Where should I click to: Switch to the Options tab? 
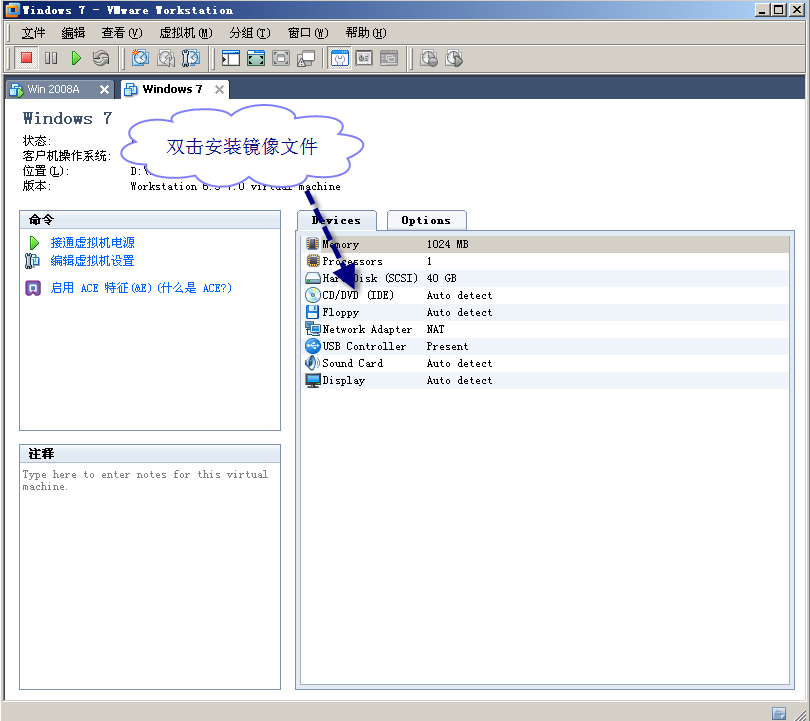(x=426, y=221)
